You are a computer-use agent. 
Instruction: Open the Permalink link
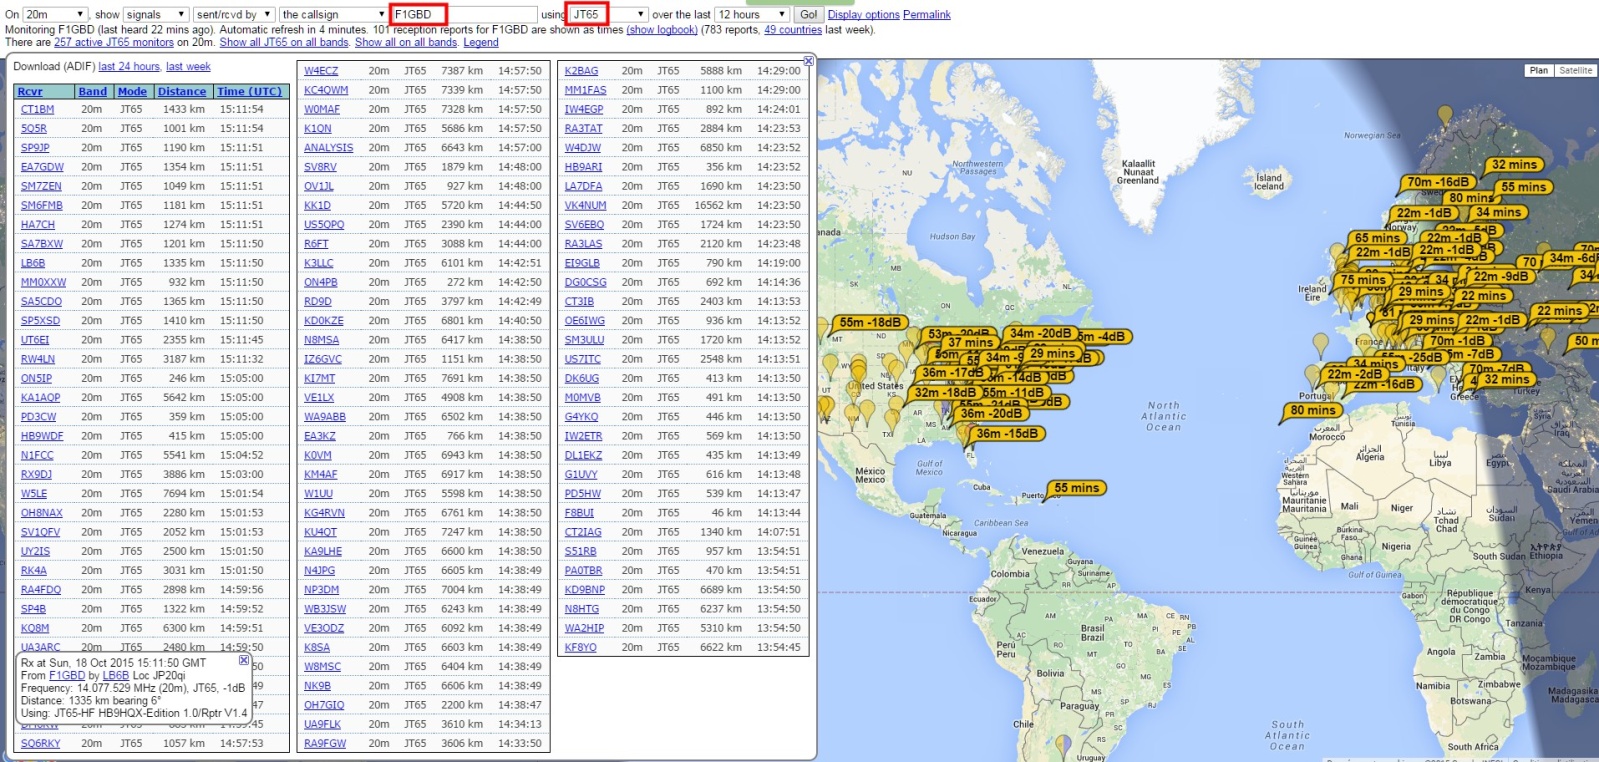click(927, 15)
